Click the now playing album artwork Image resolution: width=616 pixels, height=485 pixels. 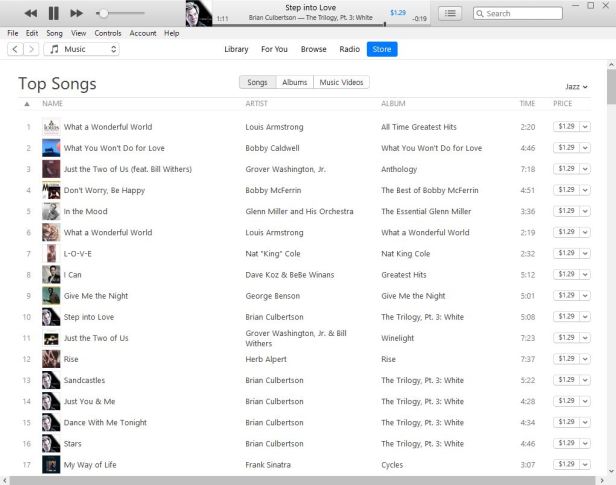[x=199, y=13]
